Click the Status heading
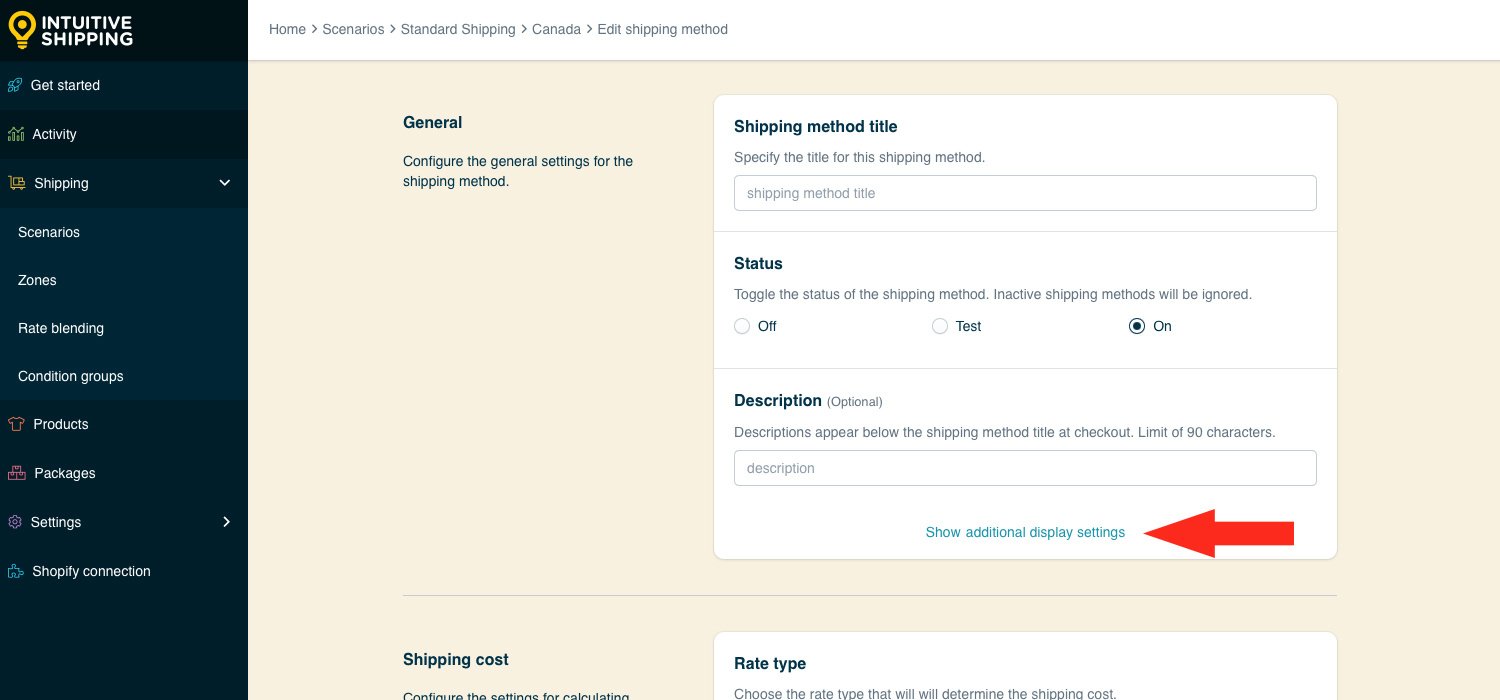This screenshot has width=1500, height=700. [758, 263]
